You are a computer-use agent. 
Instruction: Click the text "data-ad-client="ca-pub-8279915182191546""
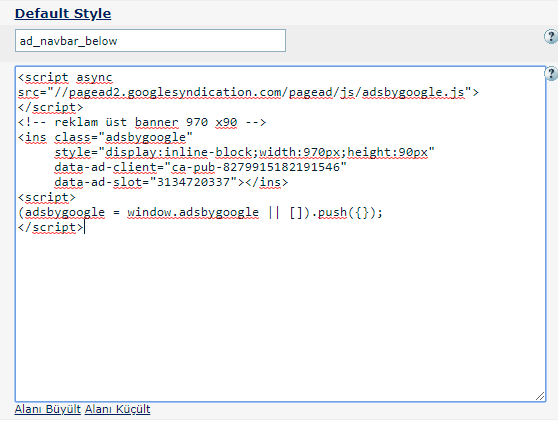[x=200, y=167]
